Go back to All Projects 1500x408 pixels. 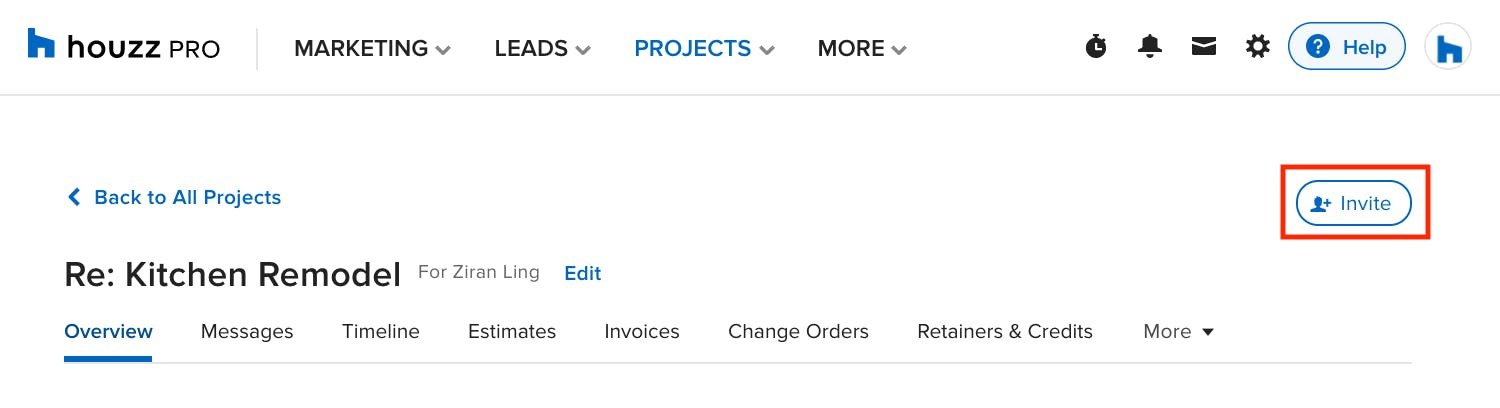[x=173, y=197]
